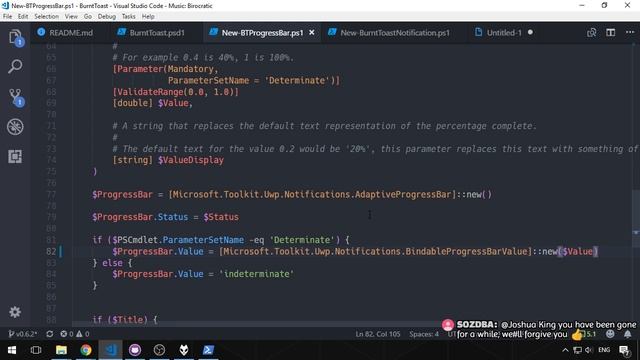This screenshot has height=360, width=640.
Task: Click the network icon in system tray
Action: coord(577,350)
